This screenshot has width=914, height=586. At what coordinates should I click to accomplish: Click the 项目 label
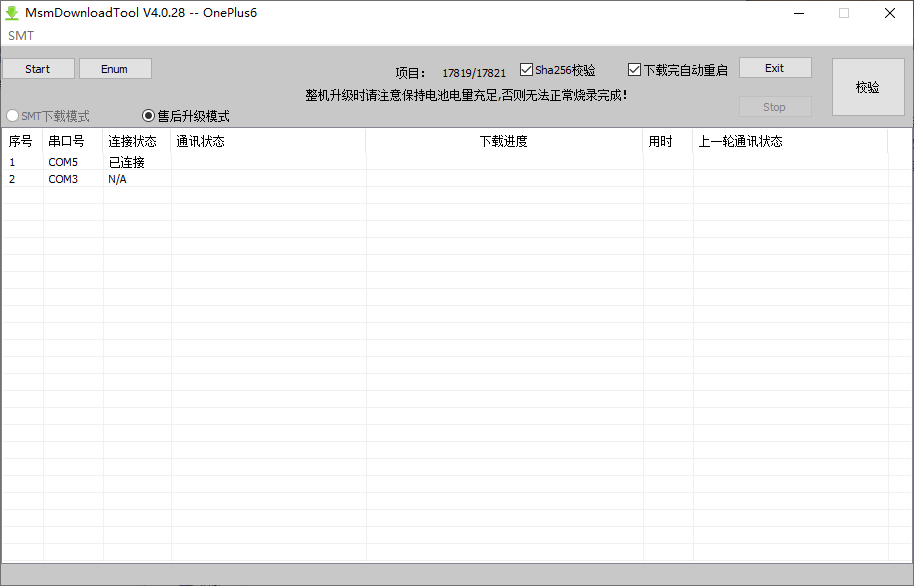pos(410,73)
